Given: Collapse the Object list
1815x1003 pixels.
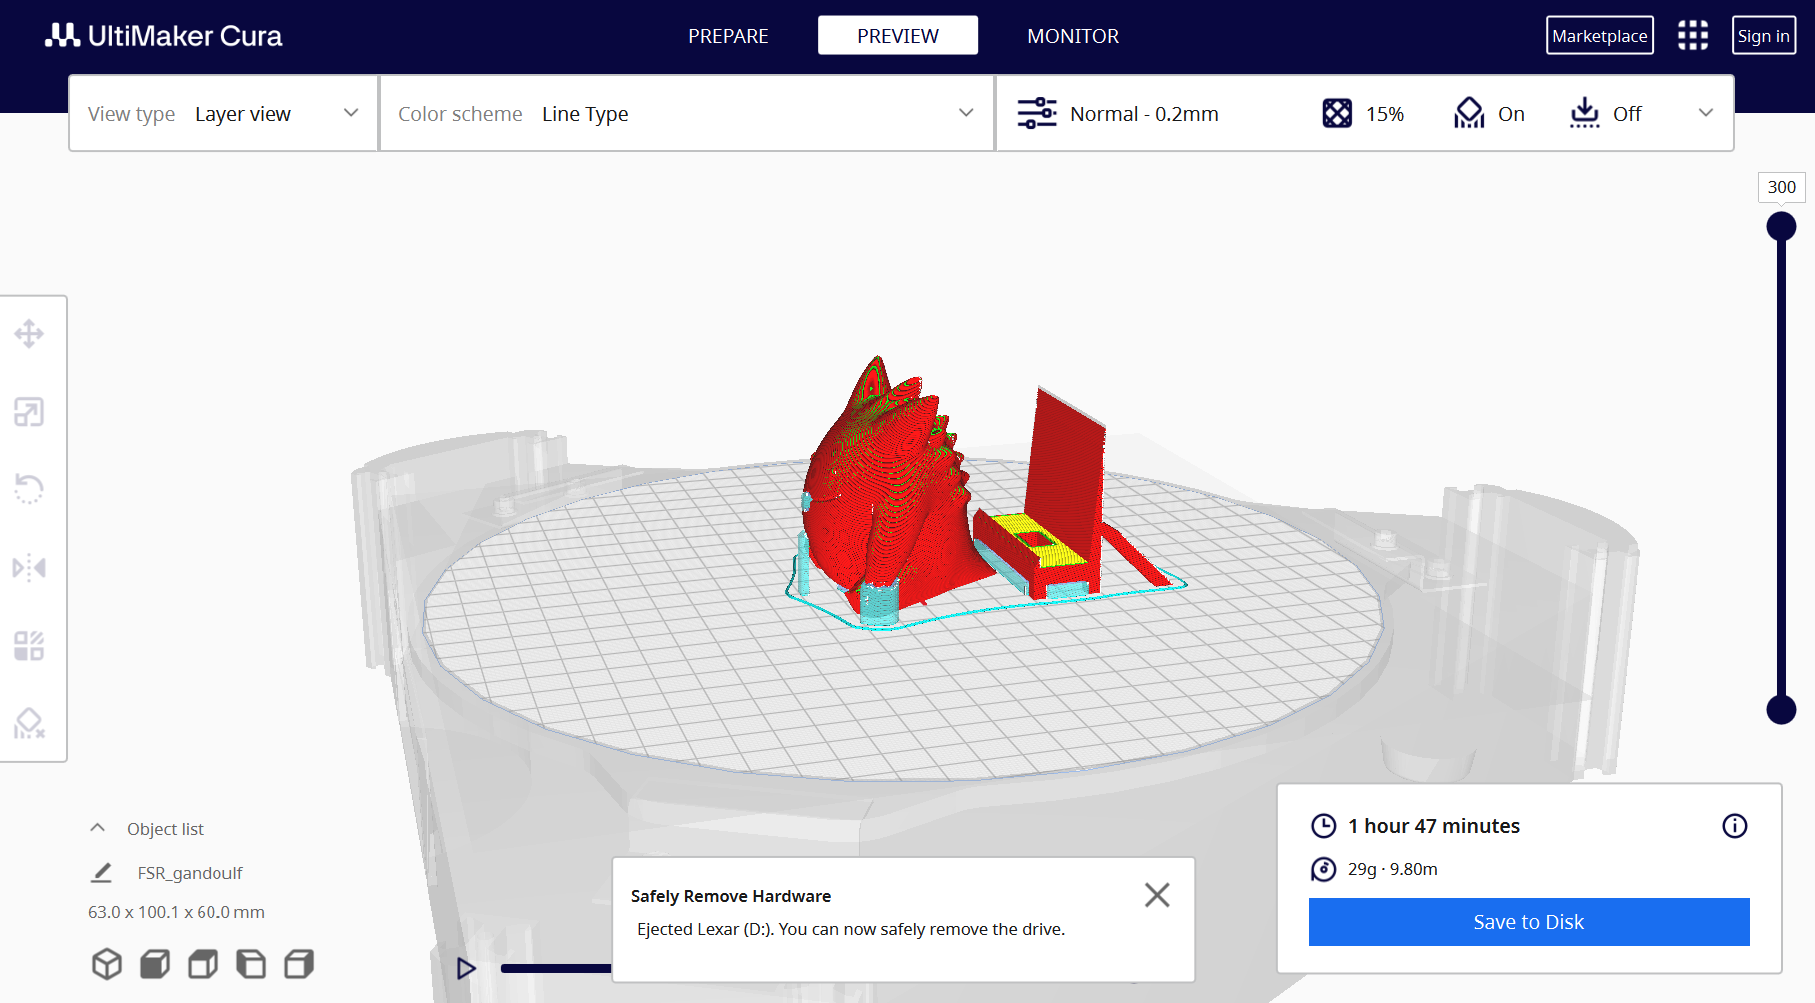Looking at the screenshot, I should click(x=98, y=828).
